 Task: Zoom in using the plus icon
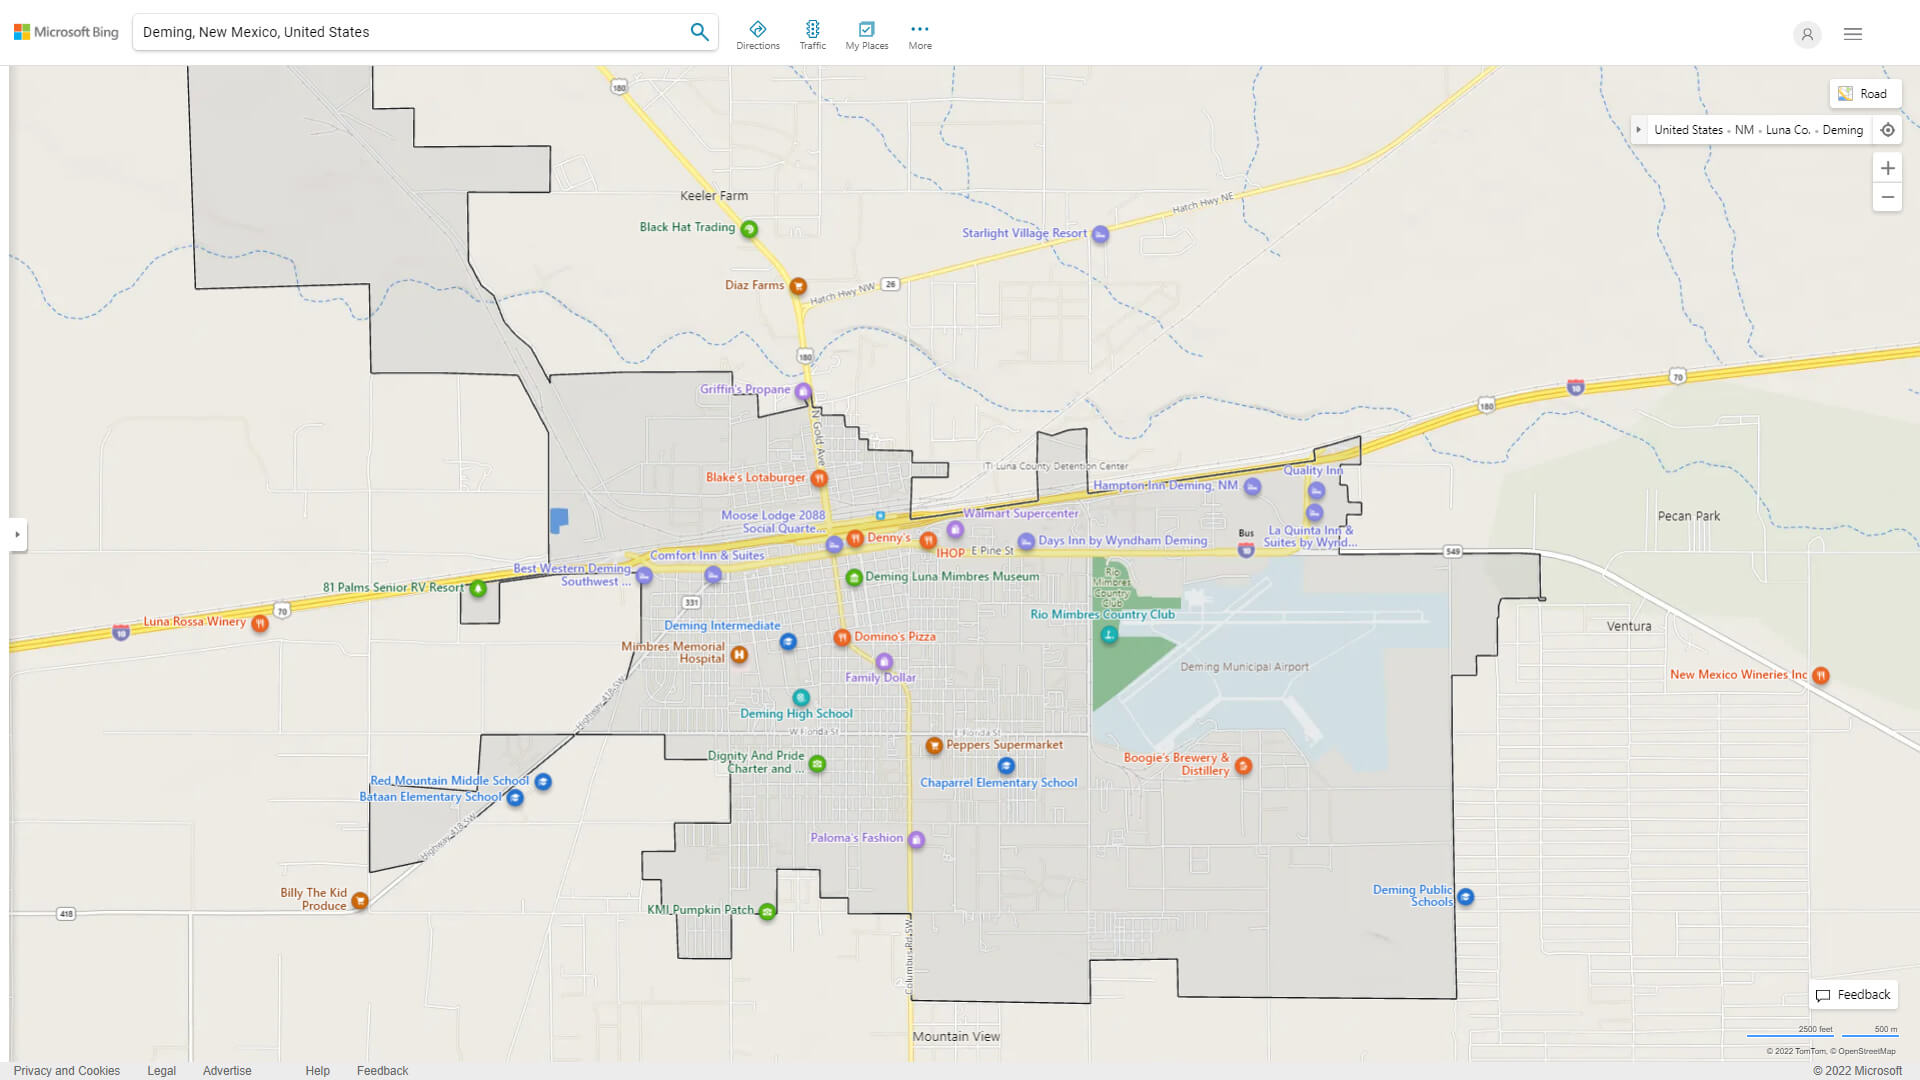pyautogui.click(x=1888, y=168)
